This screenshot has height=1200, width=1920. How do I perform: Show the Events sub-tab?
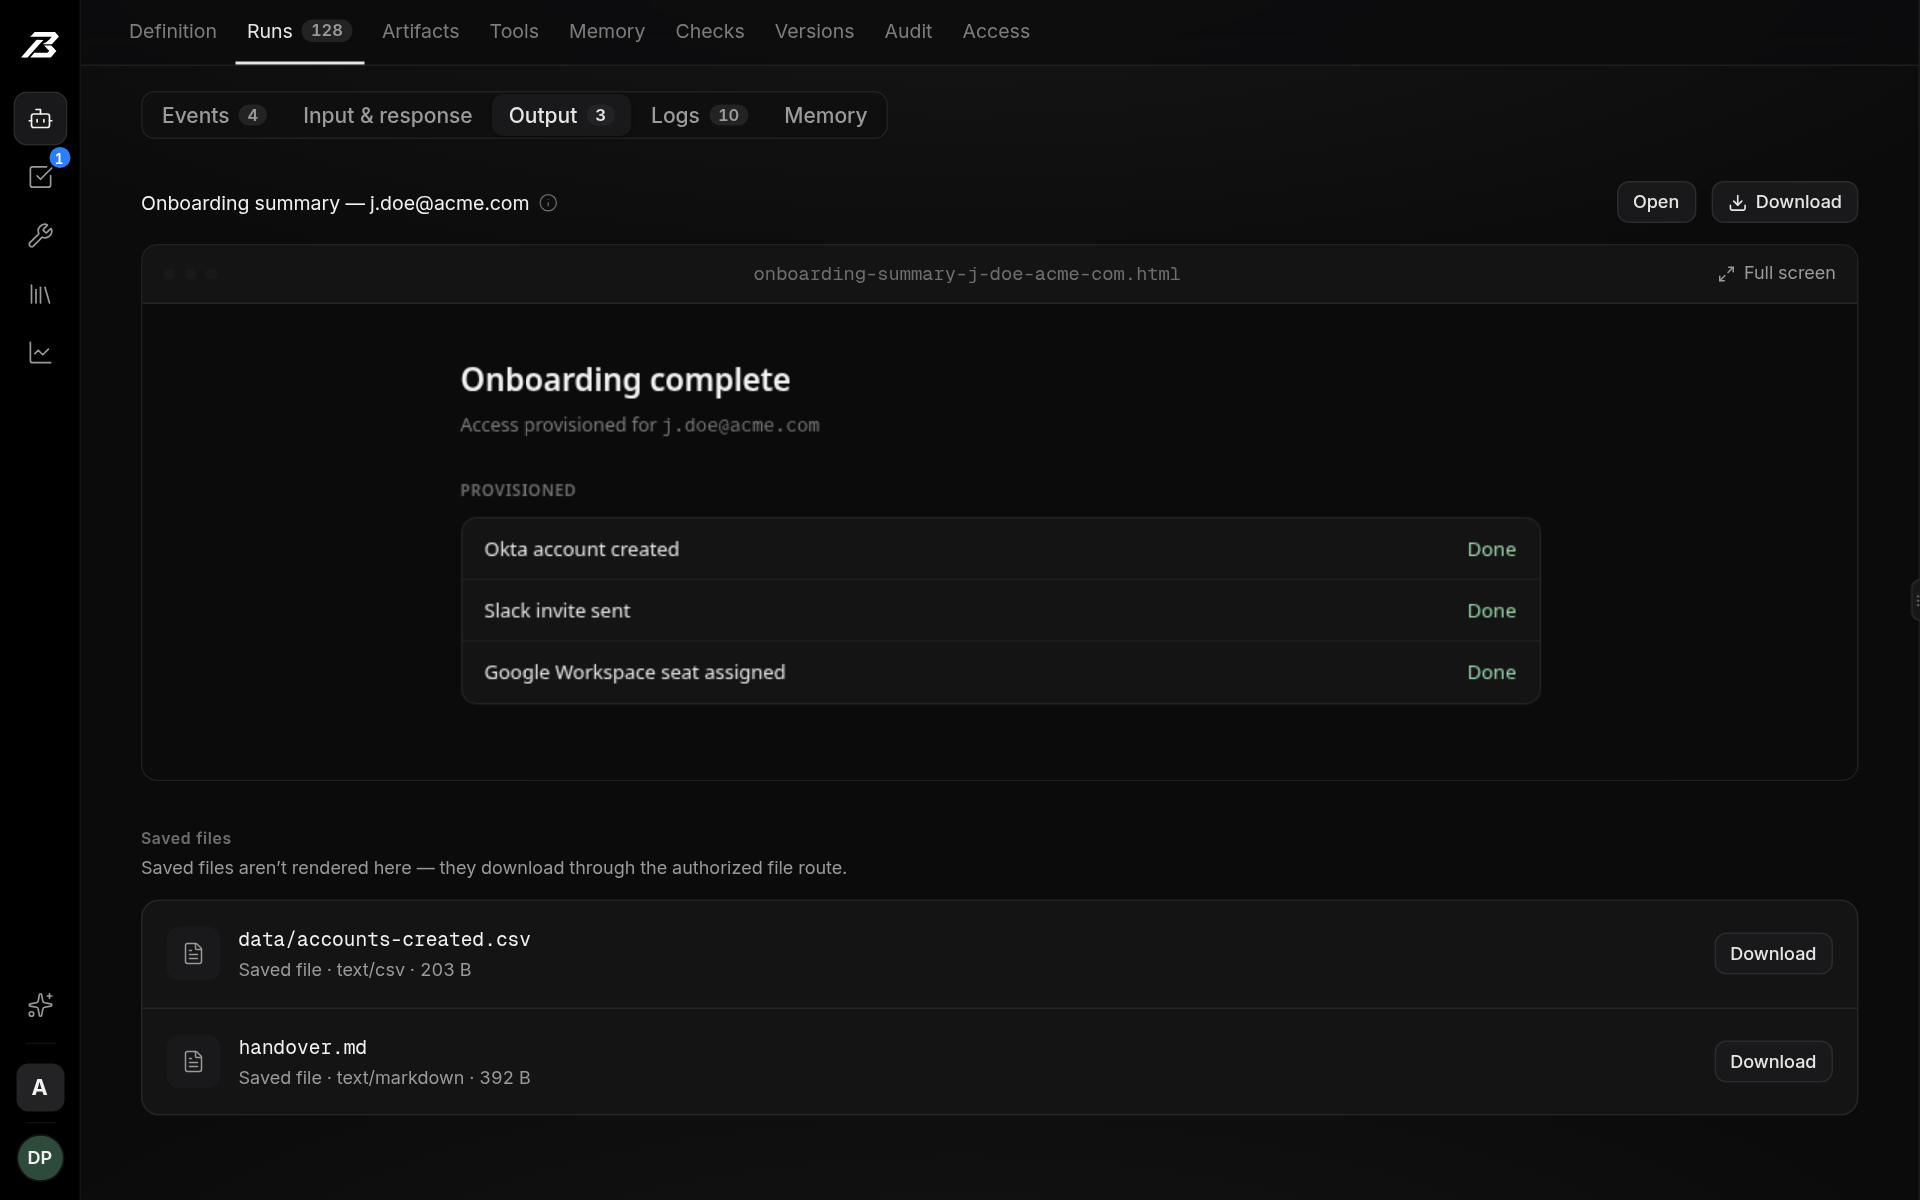(214, 115)
